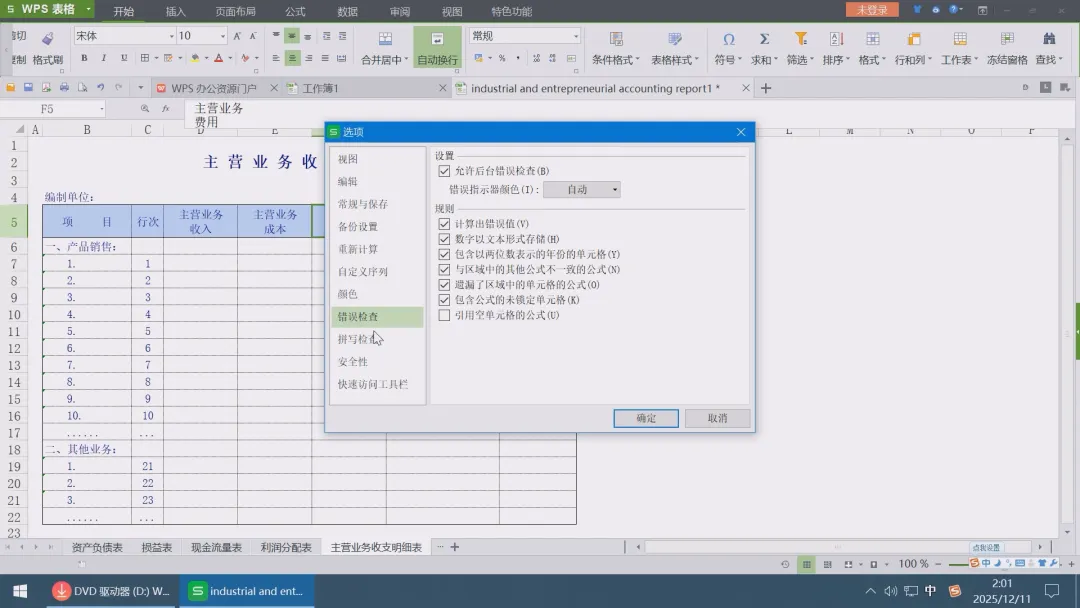Open the 公式 ribbon tab
Screen dimensions: 1080x608
point(295,11)
